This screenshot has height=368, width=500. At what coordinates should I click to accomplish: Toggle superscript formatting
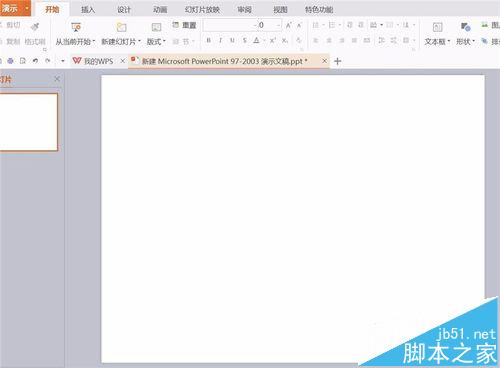coord(273,40)
